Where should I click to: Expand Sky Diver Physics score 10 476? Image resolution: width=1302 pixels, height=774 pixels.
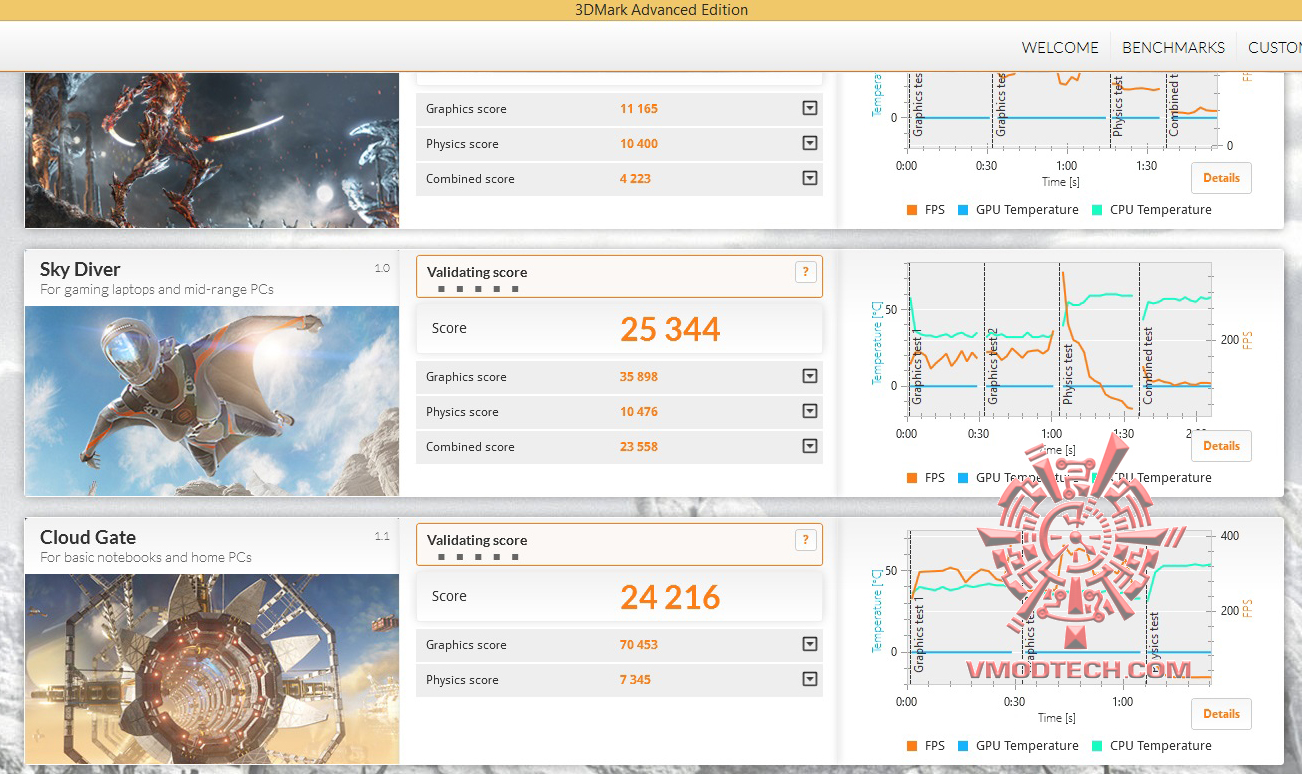810,412
